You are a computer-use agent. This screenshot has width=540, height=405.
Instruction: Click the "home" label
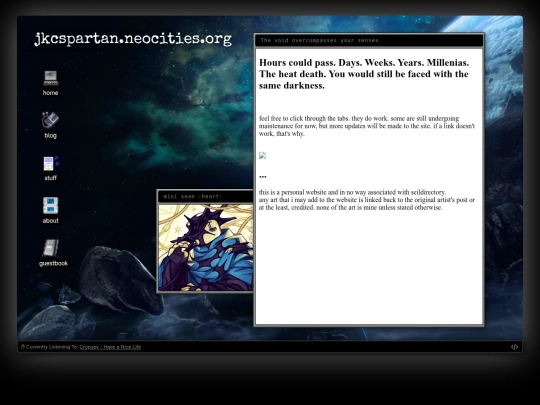tap(50, 93)
